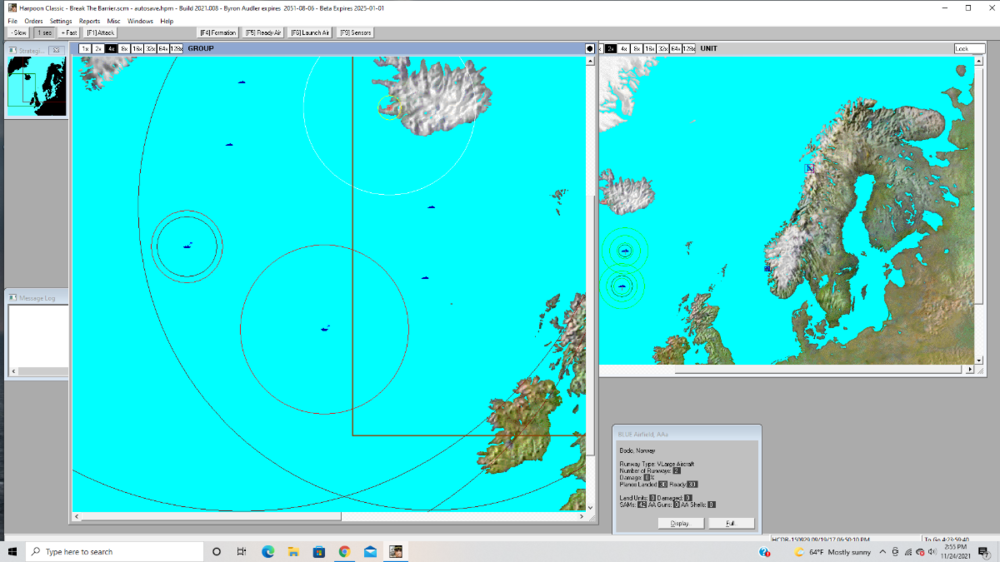Image resolution: width=1000 pixels, height=562 pixels.
Task: Click the Strategic map thumbnail
Action: [36, 87]
